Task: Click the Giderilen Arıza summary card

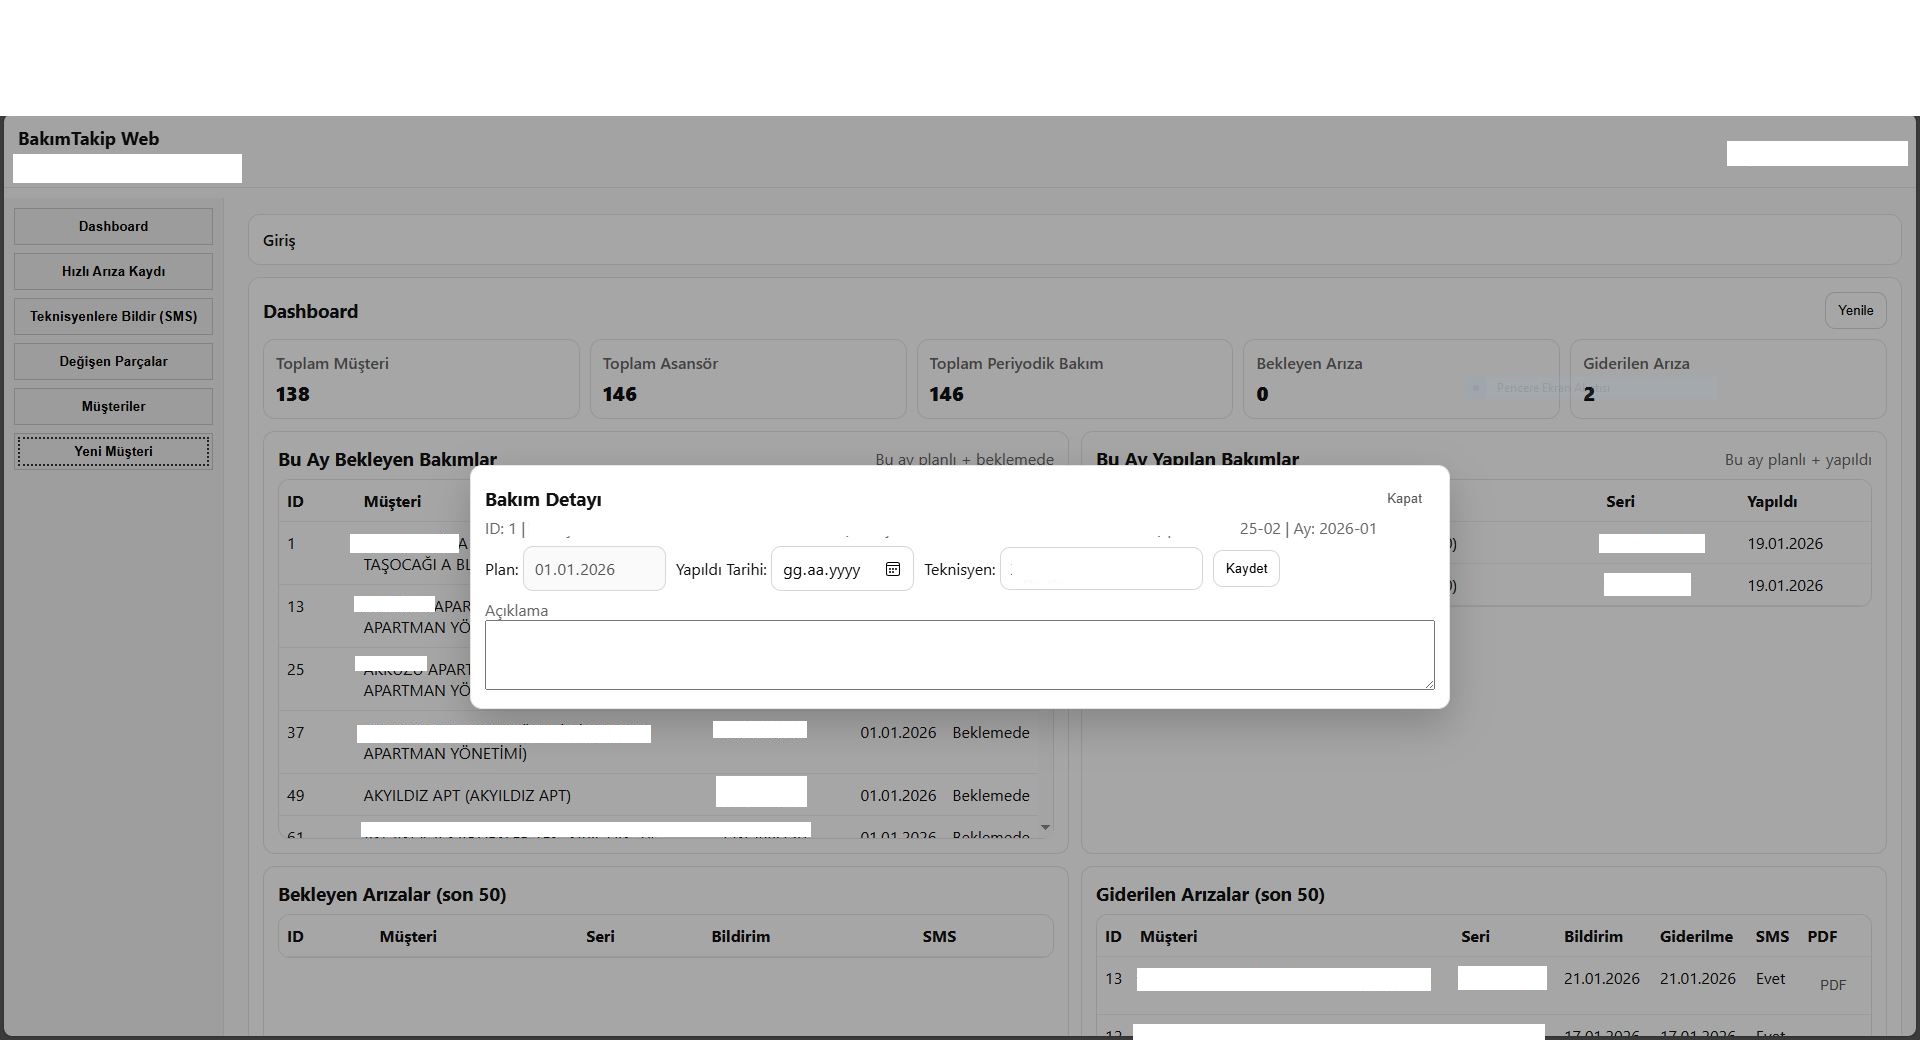Action: point(1727,379)
